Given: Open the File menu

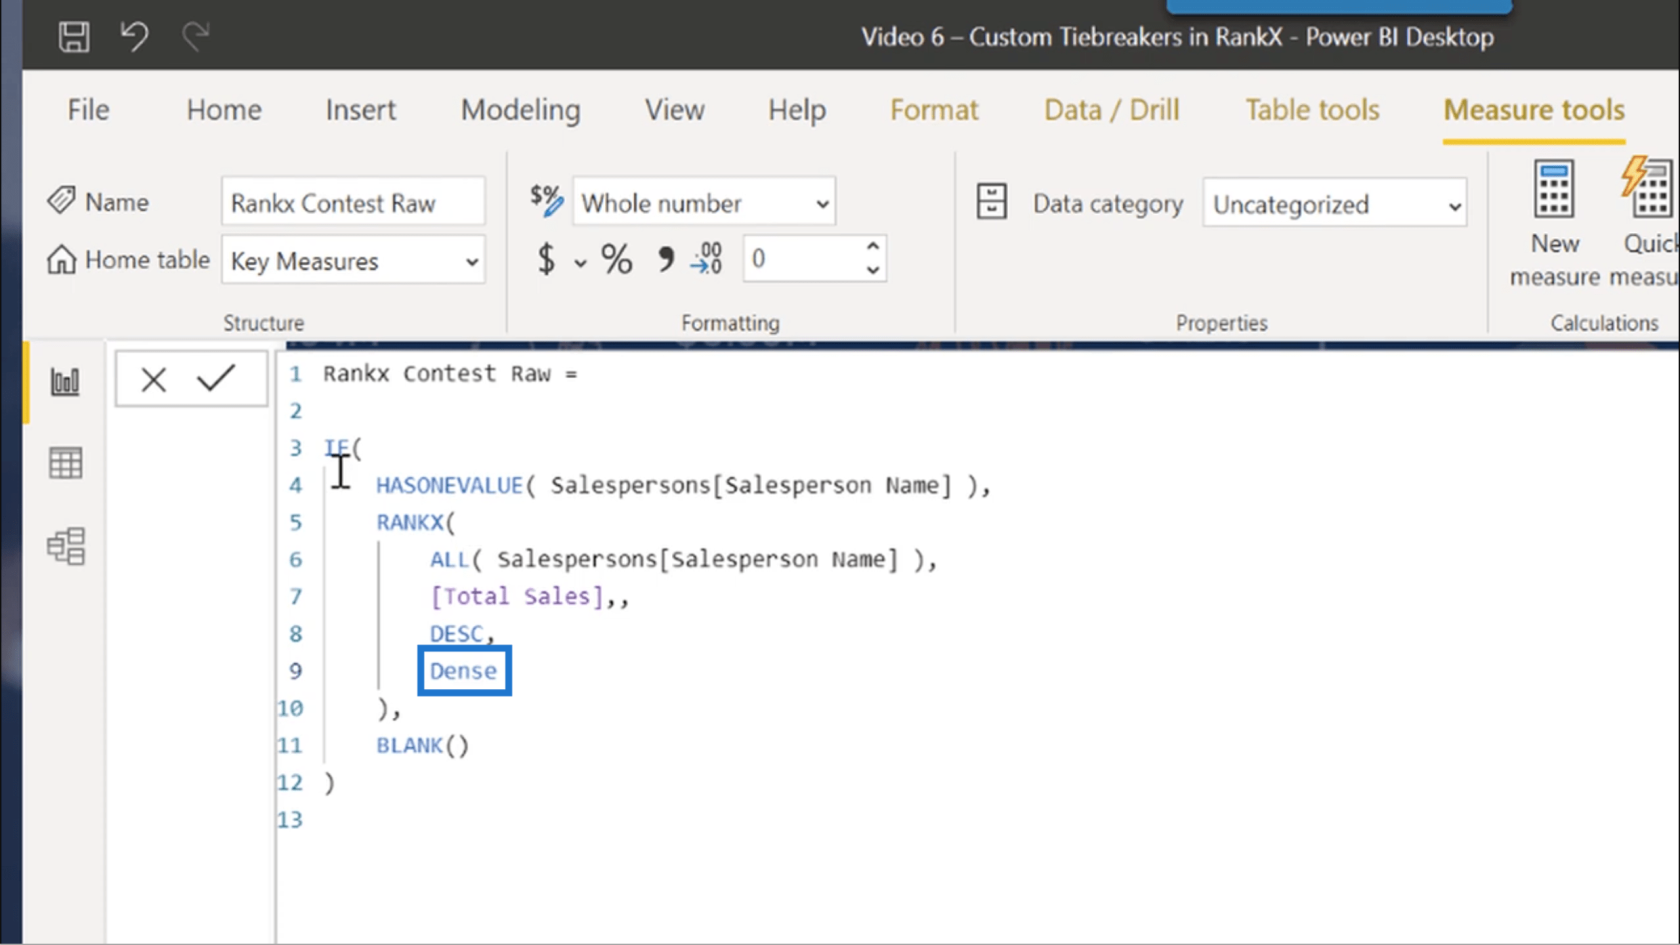Looking at the screenshot, I should point(88,110).
